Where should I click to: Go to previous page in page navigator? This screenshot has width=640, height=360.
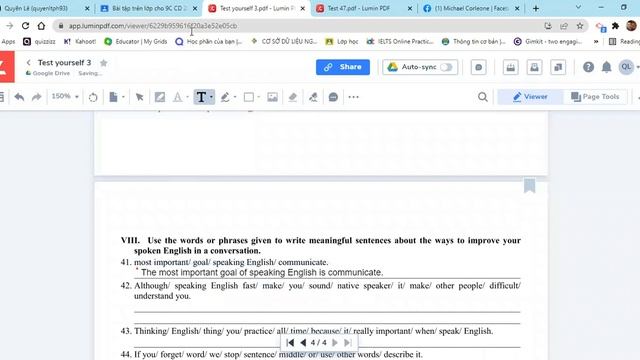[x=303, y=342]
